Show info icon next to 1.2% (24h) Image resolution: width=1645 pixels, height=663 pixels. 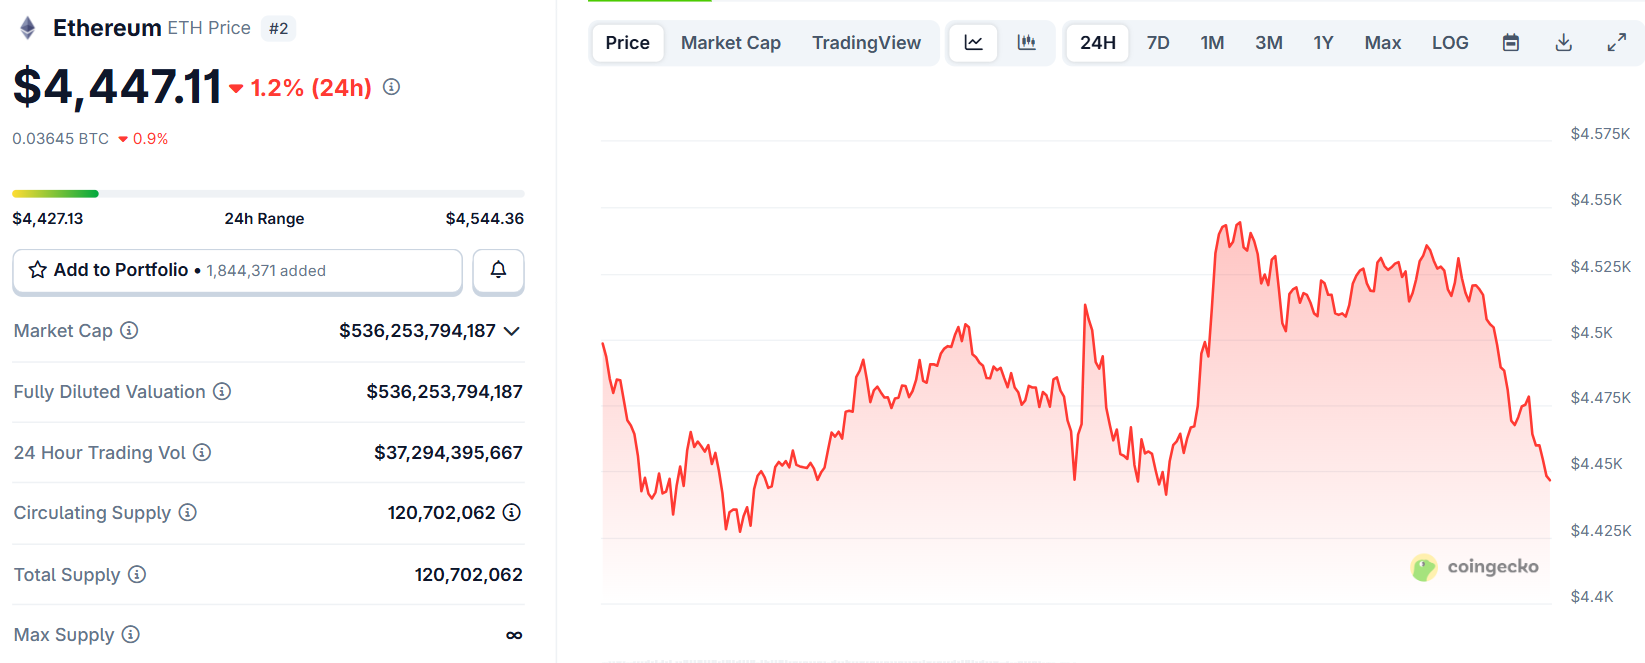click(x=392, y=87)
